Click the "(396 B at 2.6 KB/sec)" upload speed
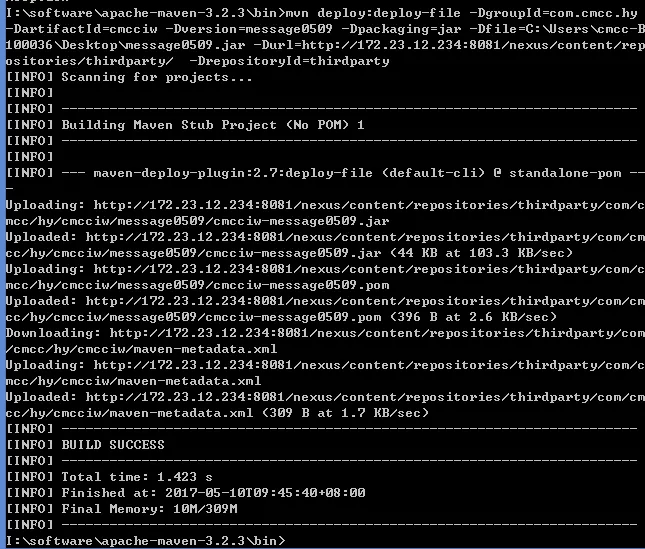The width and height of the screenshot is (645, 549). [474, 317]
